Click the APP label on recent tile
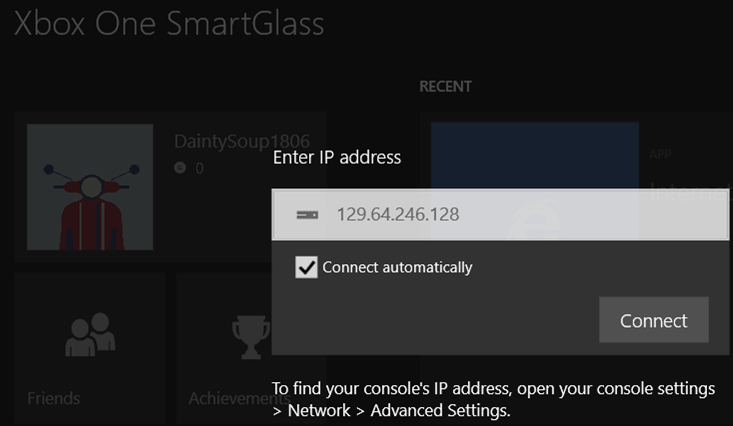 pyautogui.click(x=660, y=154)
